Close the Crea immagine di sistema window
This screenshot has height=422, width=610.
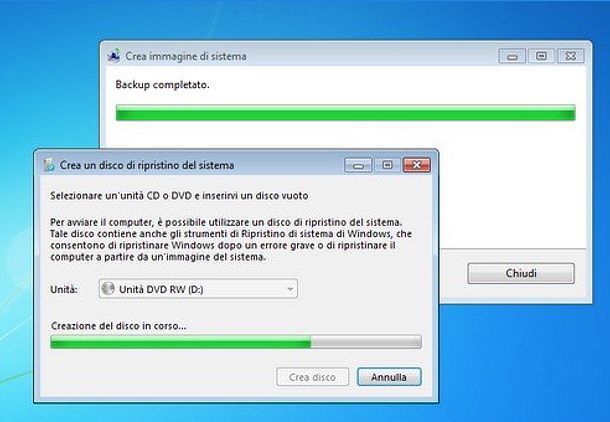(x=570, y=56)
